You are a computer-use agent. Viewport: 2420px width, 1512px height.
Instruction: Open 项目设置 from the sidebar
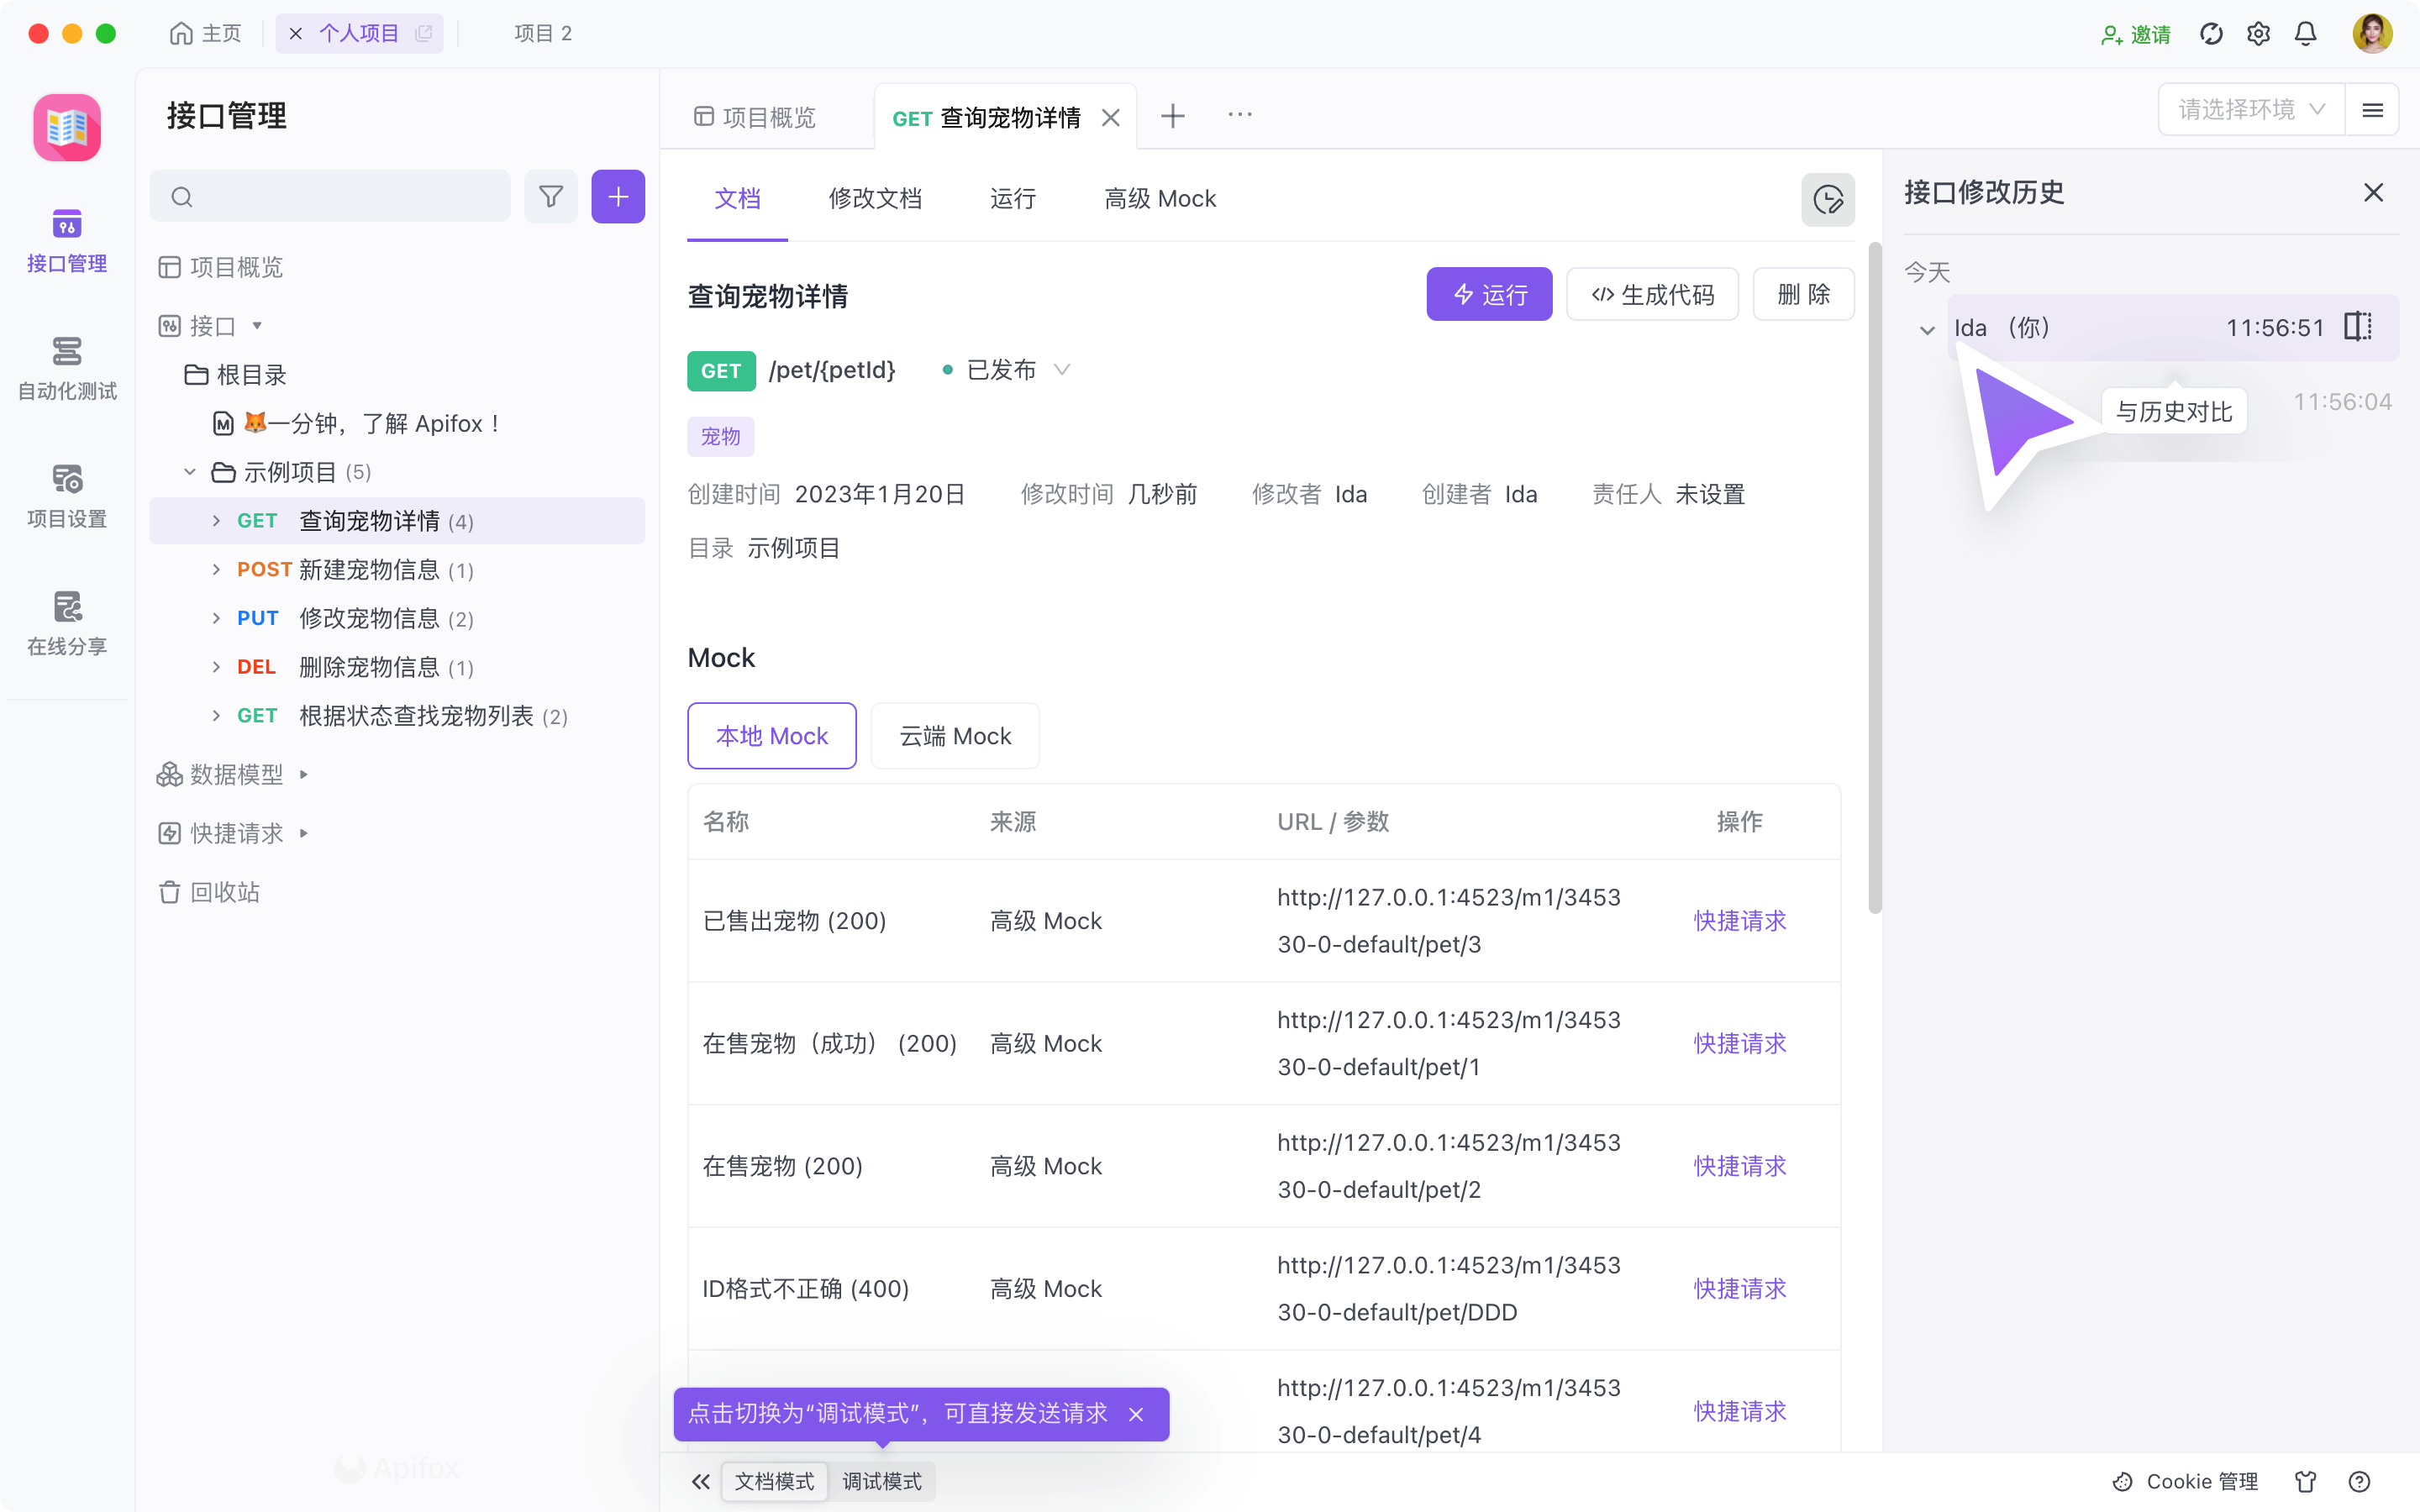point(66,496)
